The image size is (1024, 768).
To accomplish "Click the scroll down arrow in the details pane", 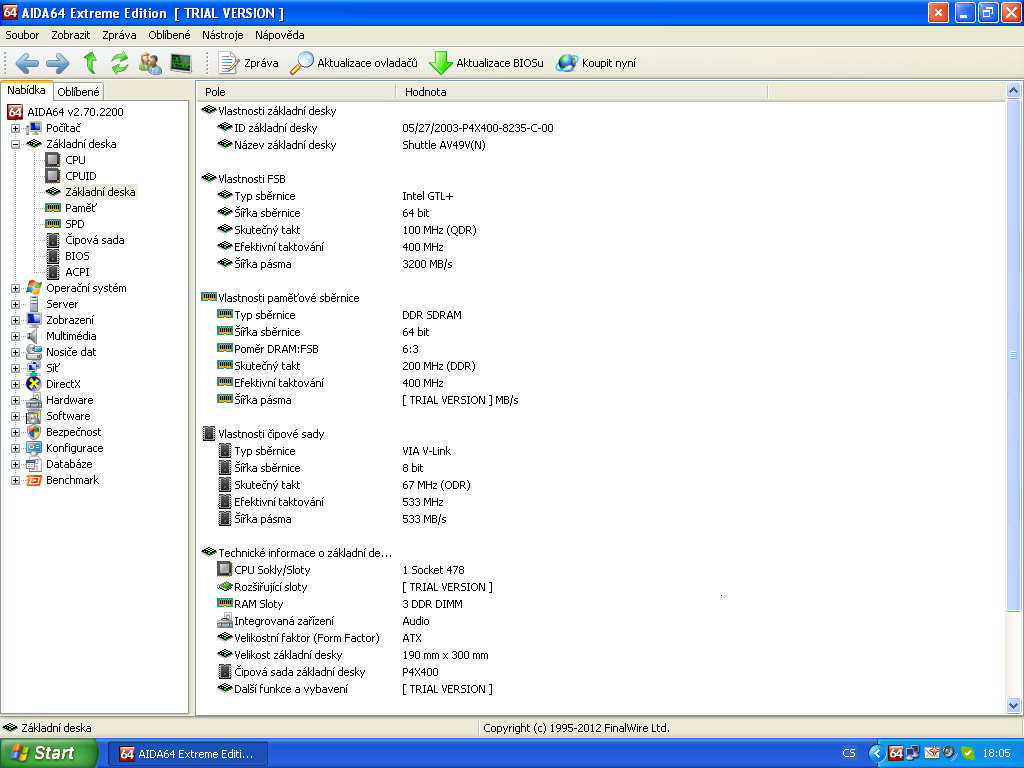I will click(x=1014, y=705).
